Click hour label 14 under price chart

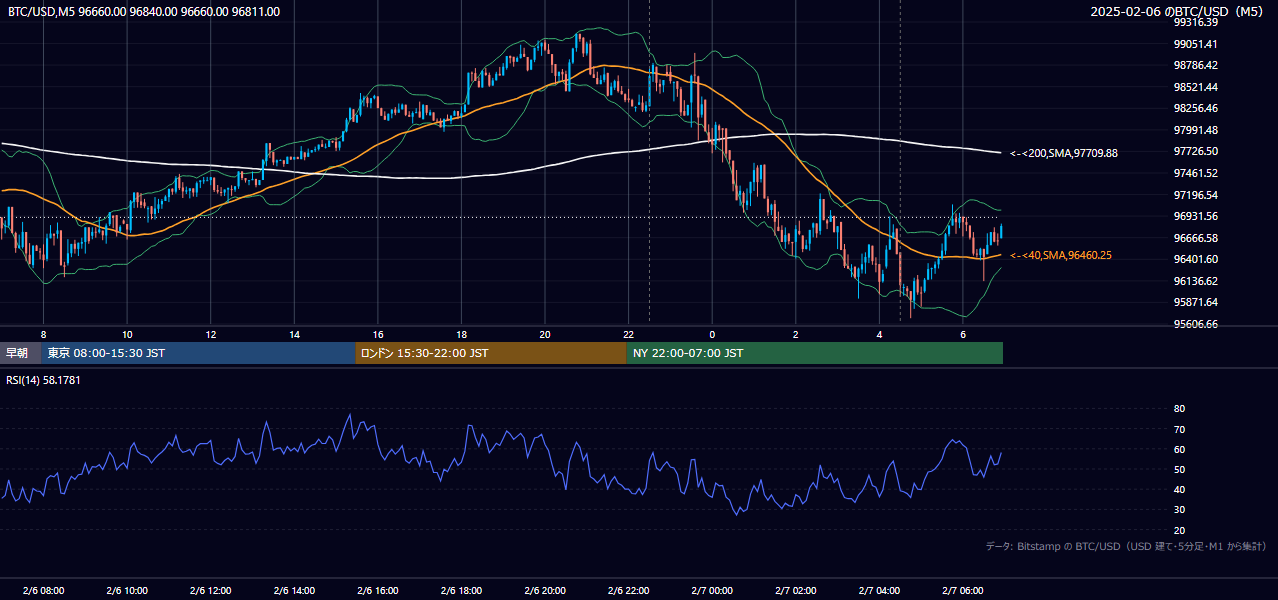click(x=294, y=334)
